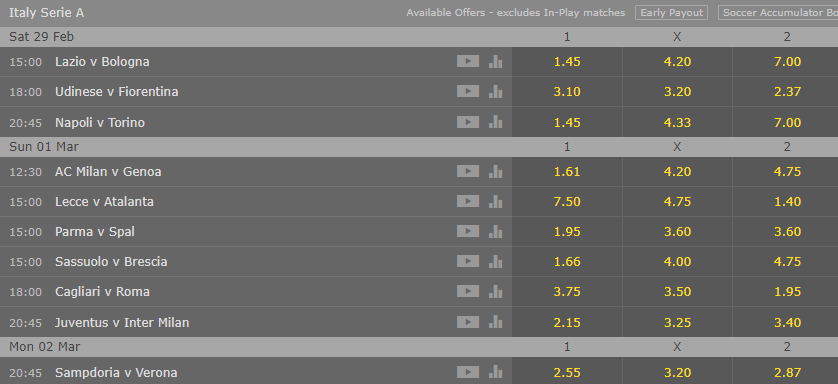This screenshot has width=838, height=384.
Task: Click the Early Payout offer button
Action: pyautogui.click(x=671, y=13)
